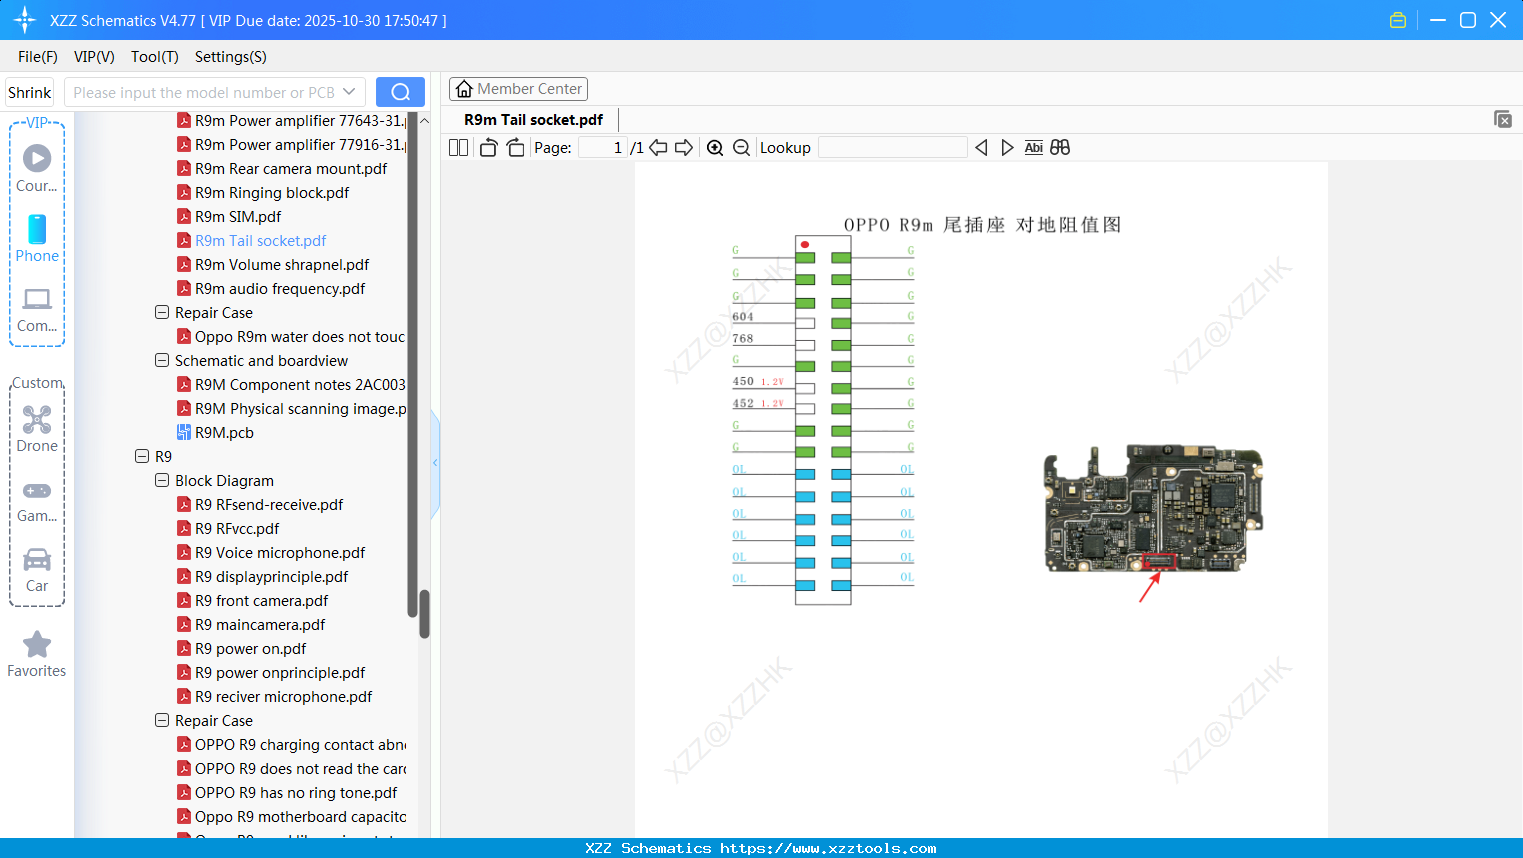Viewport: 1523px width, 858px height.
Task: Open the Course section in the sidebar
Action: coord(37,168)
